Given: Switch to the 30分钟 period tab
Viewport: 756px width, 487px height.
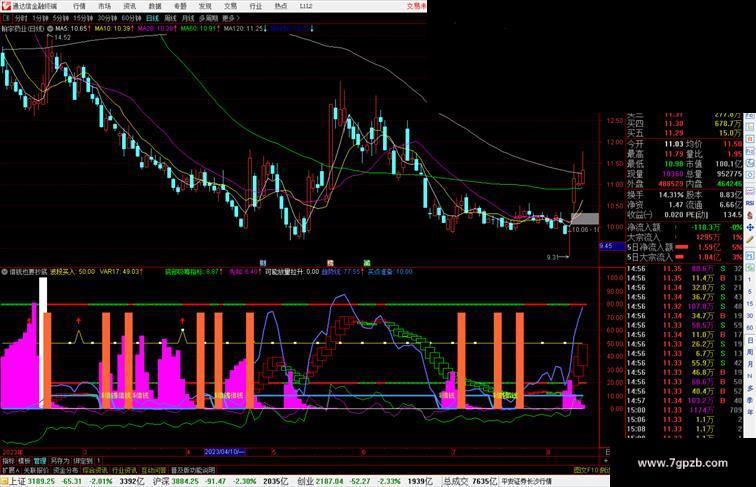Looking at the screenshot, I should (x=107, y=18).
